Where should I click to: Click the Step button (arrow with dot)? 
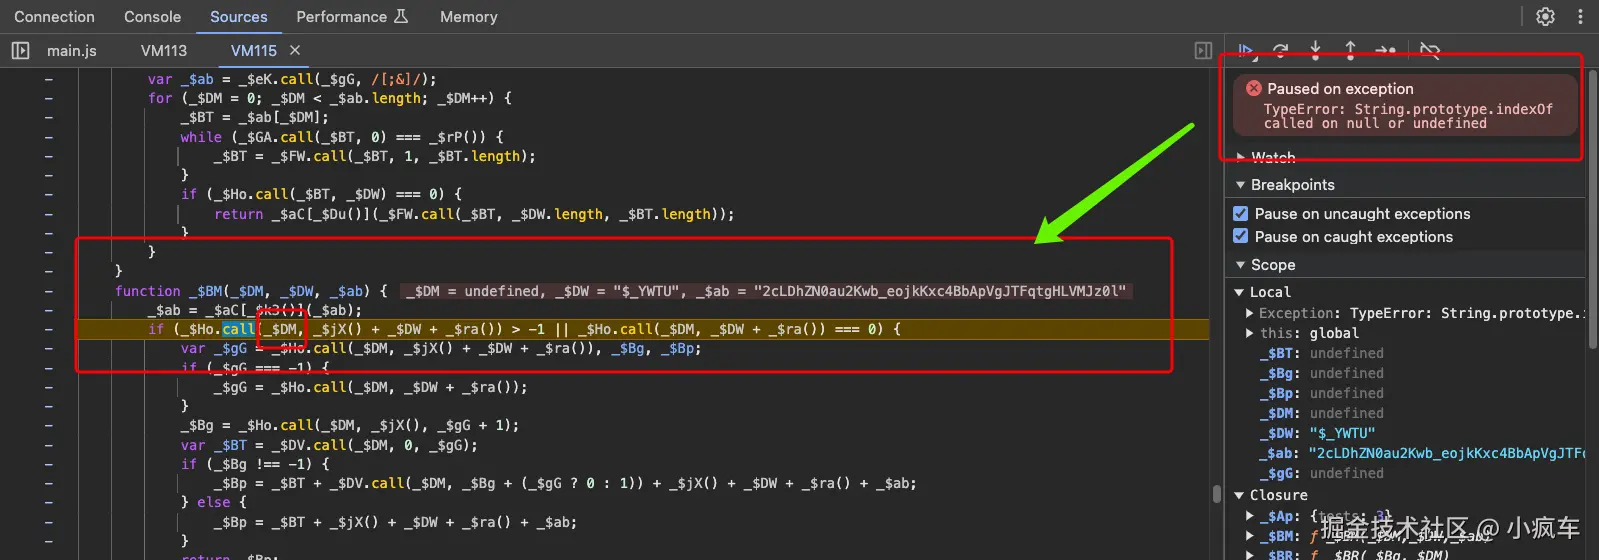point(1386,50)
